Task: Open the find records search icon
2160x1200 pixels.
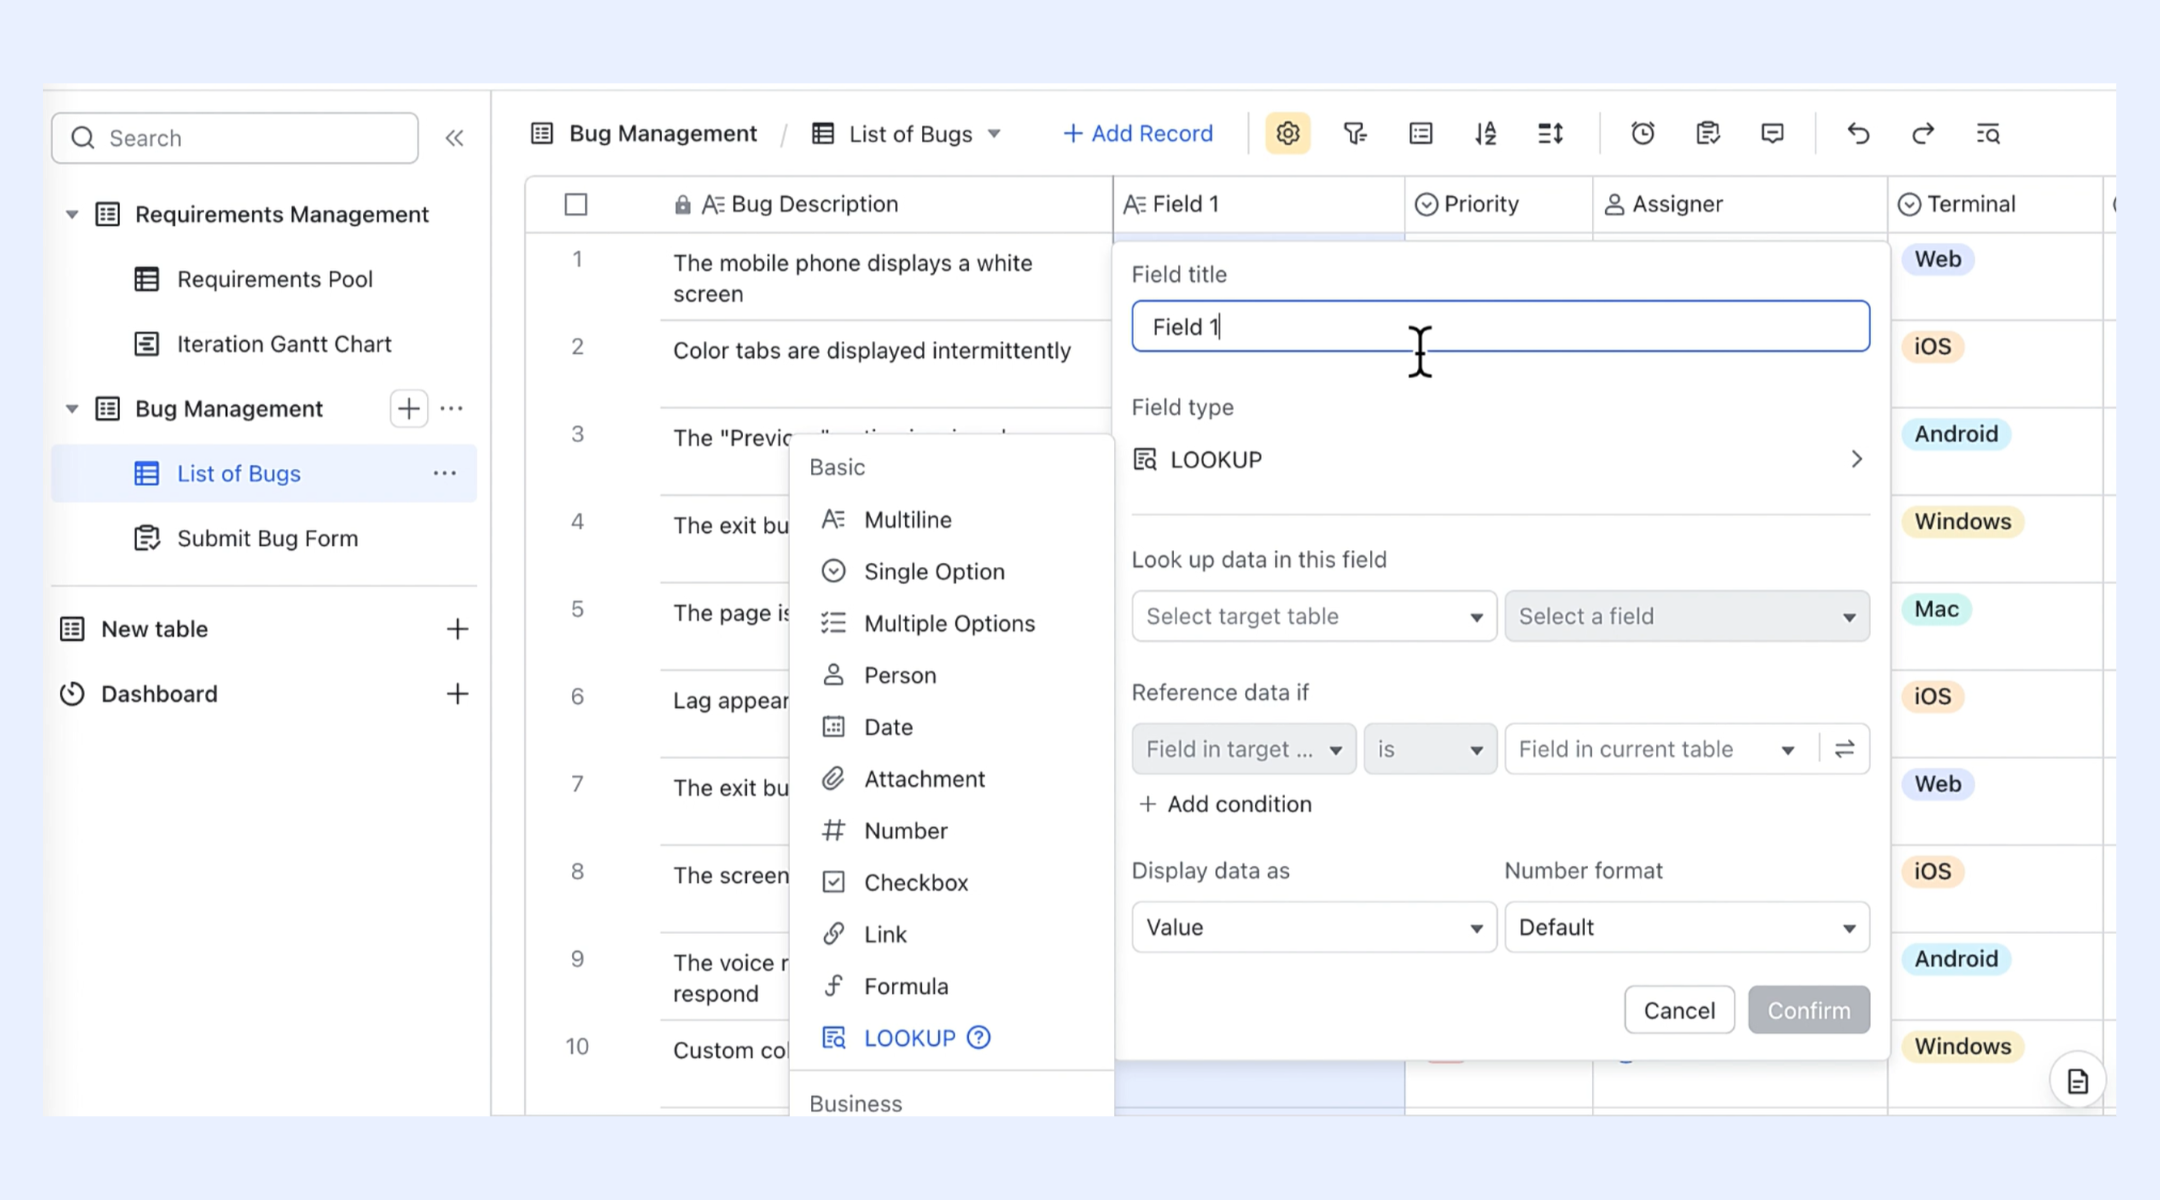Action: pyautogui.click(x=1988, y=133)
